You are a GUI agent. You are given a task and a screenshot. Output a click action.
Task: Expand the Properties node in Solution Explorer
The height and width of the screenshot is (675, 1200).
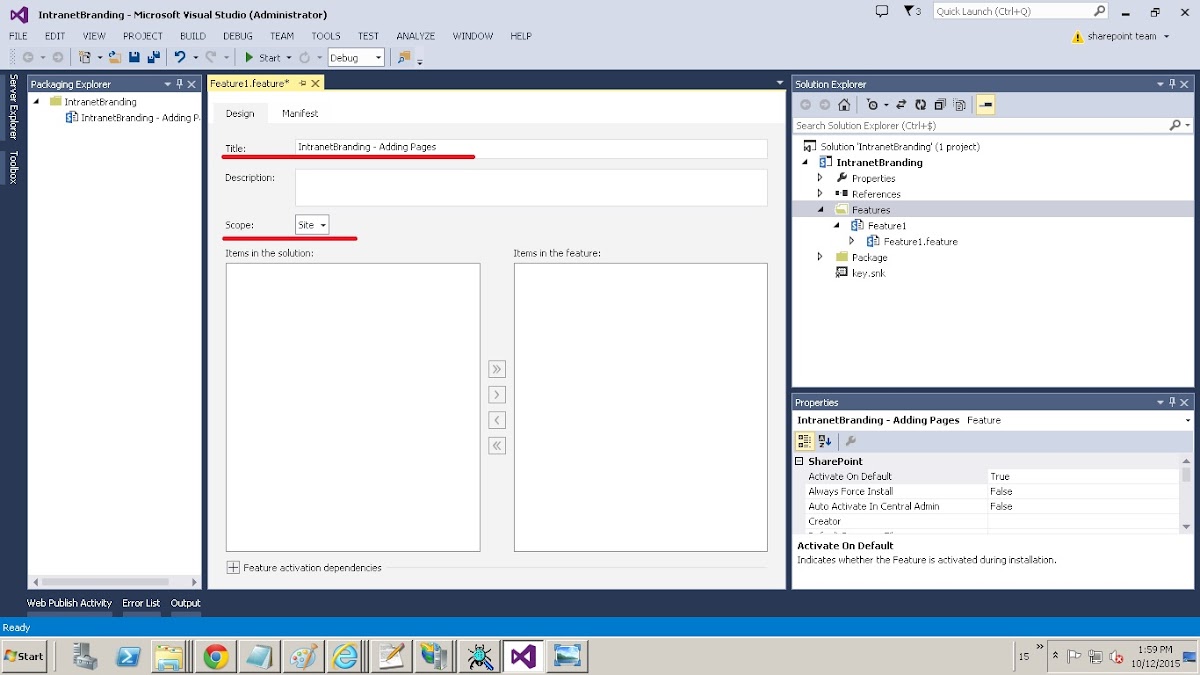click(820, 178)
